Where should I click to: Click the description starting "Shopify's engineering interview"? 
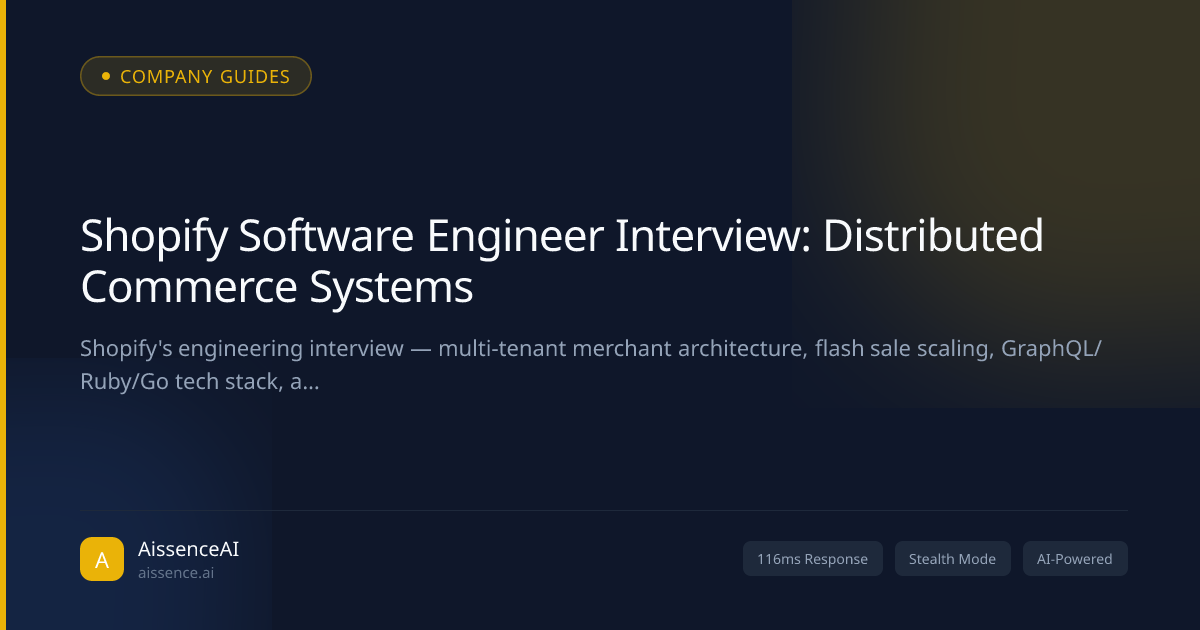[x=591, y=365]
